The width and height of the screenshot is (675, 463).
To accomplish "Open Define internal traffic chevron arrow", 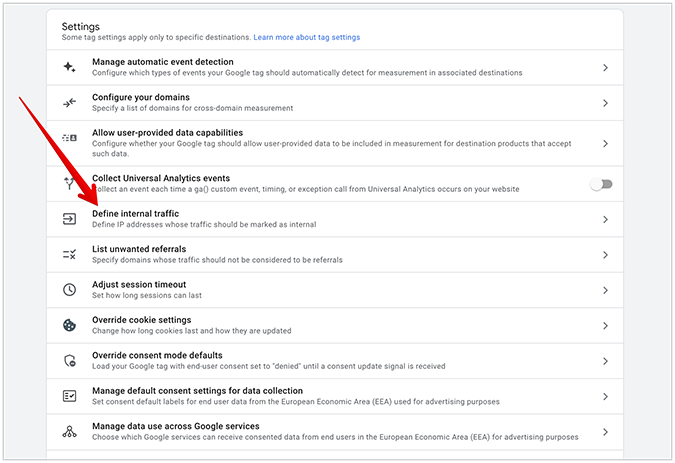I will 605,219.
